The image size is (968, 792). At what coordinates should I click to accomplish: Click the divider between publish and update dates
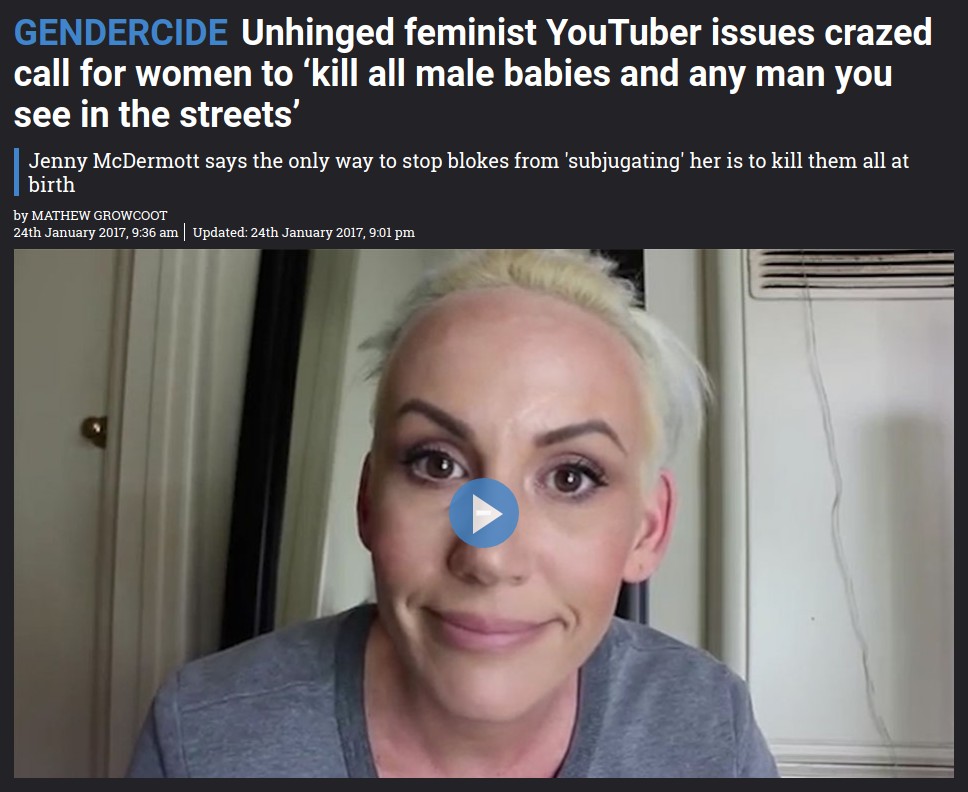click(185, 233)
